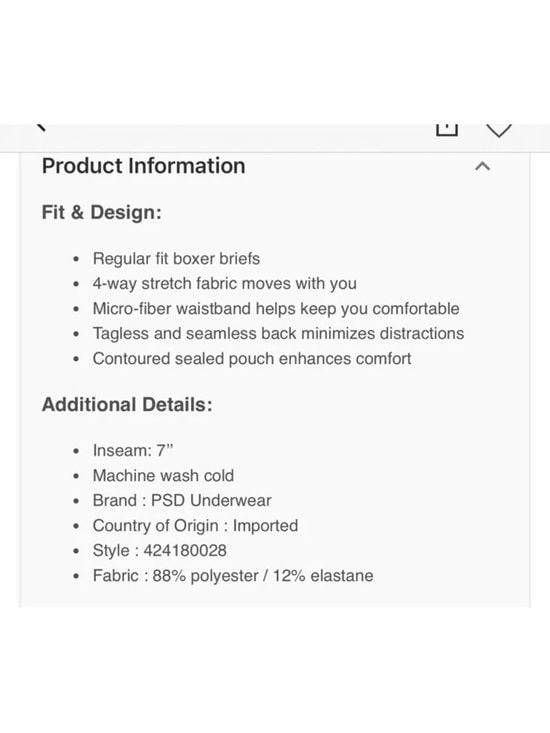Select the Machine wash cold line
This screenshot has height=733, width=550.
click(x=163, y=475)
